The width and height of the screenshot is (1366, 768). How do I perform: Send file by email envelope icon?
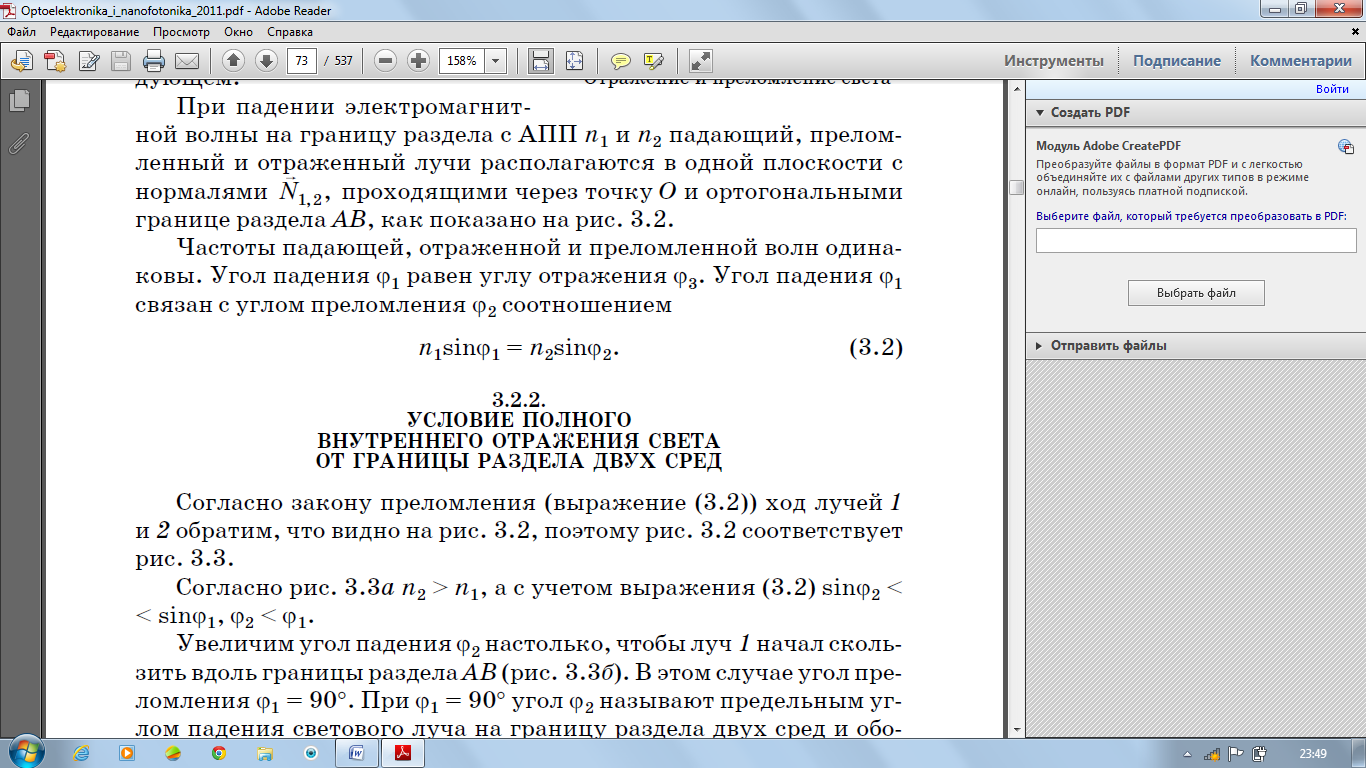click(x=187, y=61)
